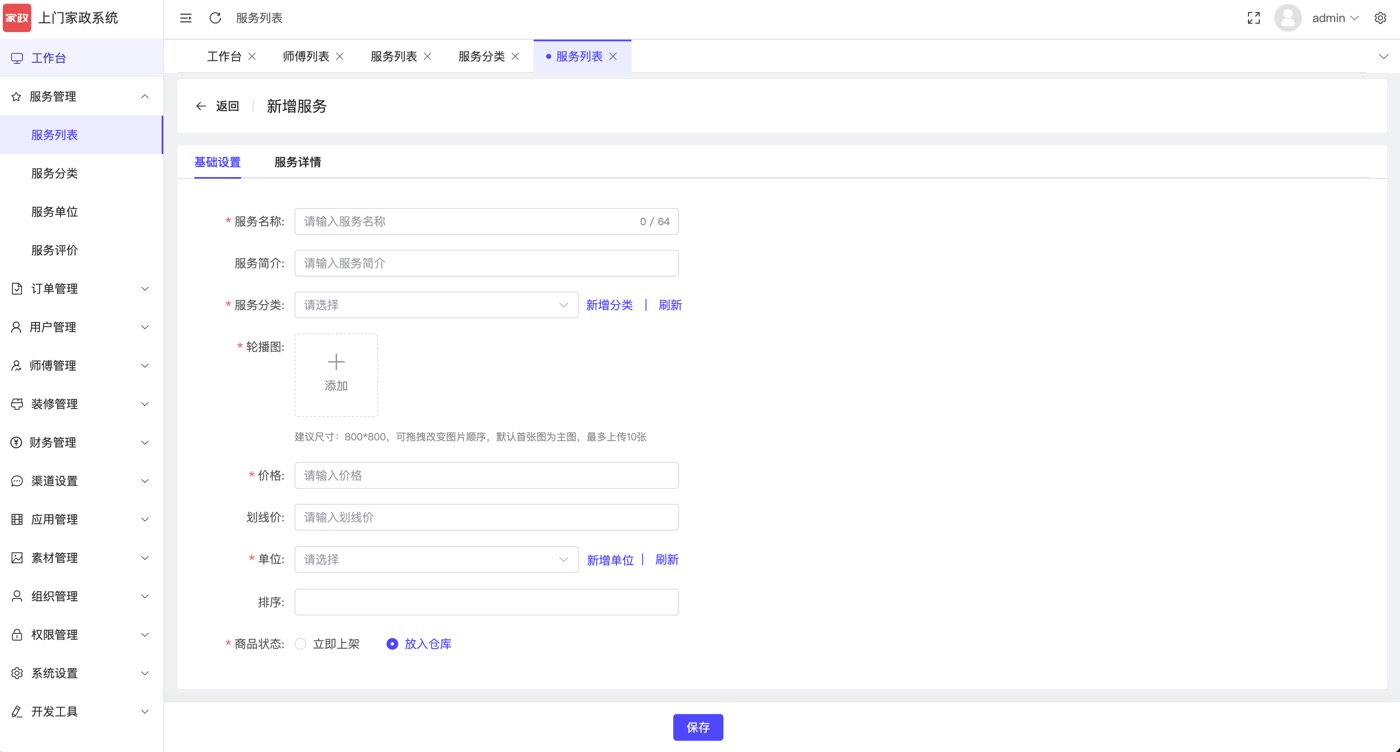Screen dimensions: 1400x752
Task: Close the 服务分类 tab
Action: (x=515, y=57)
